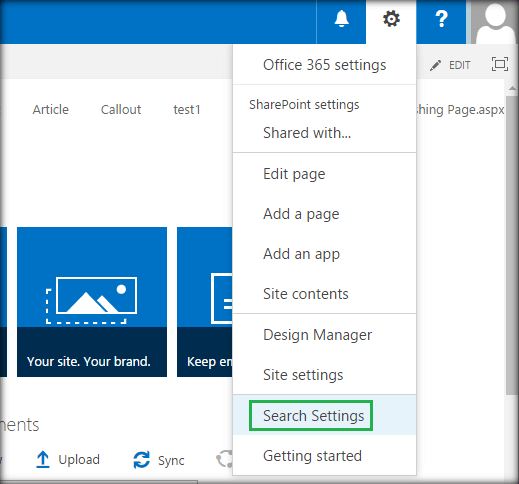Image resolution: width=519 pixels, height=484 pixels.
Task: Click the Keep email tile
Action: pos(205,302)
